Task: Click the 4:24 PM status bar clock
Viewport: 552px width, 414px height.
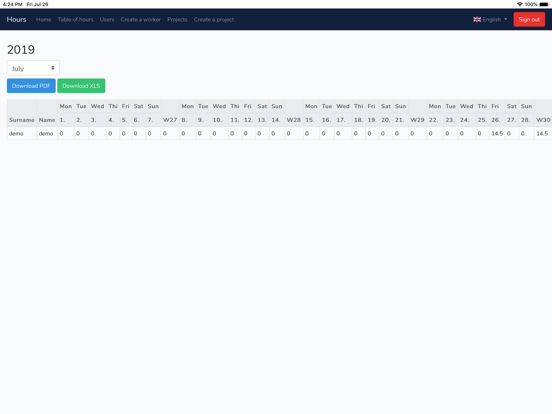Action: click(12, 4)
